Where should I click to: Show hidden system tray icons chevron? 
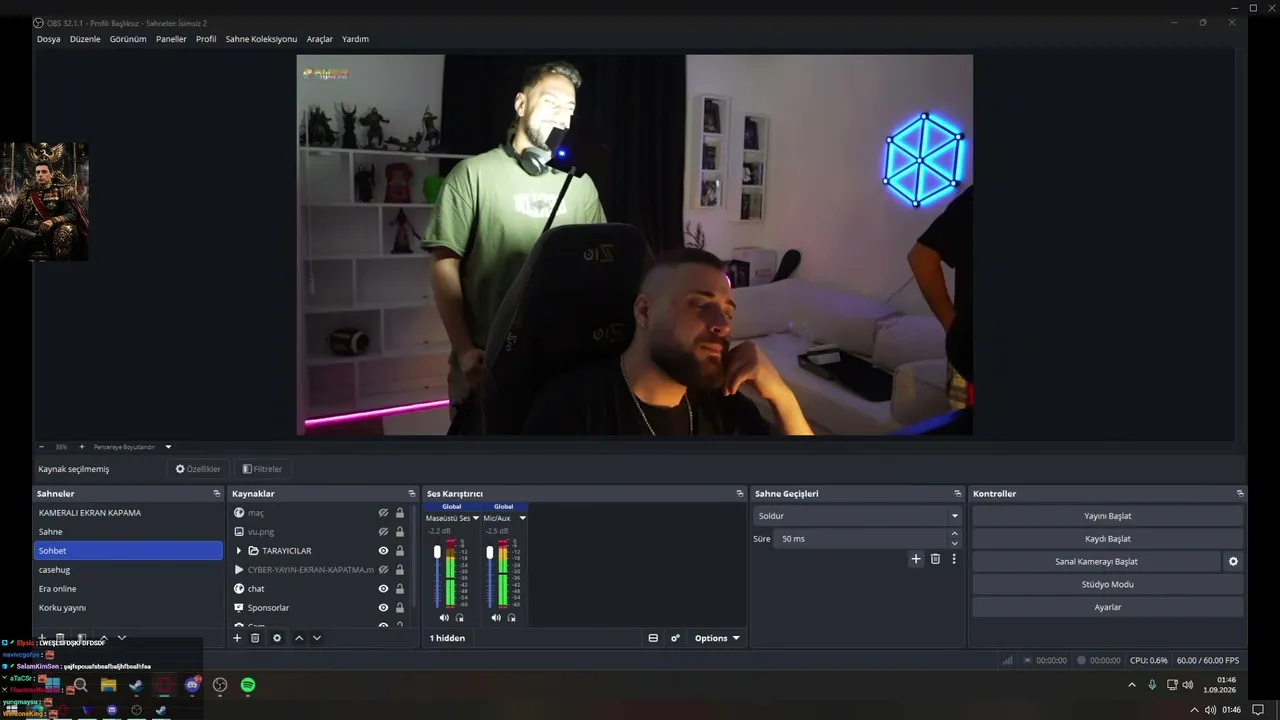(x=1131, y=685)
